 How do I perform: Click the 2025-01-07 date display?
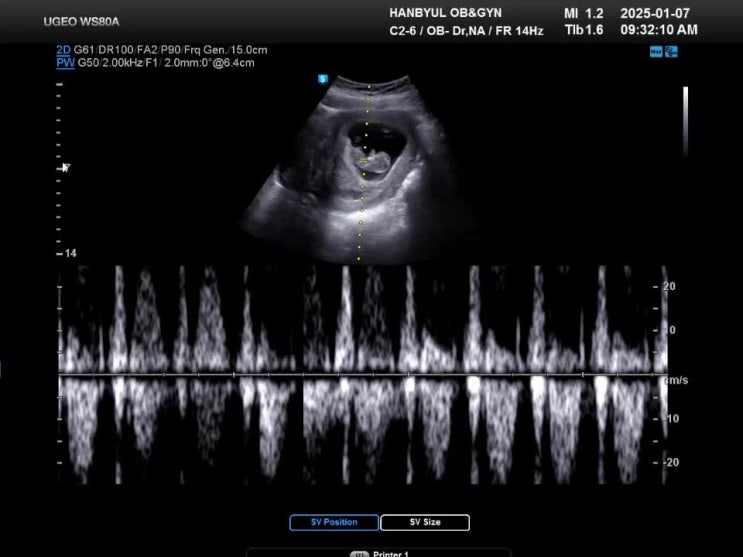655,13
